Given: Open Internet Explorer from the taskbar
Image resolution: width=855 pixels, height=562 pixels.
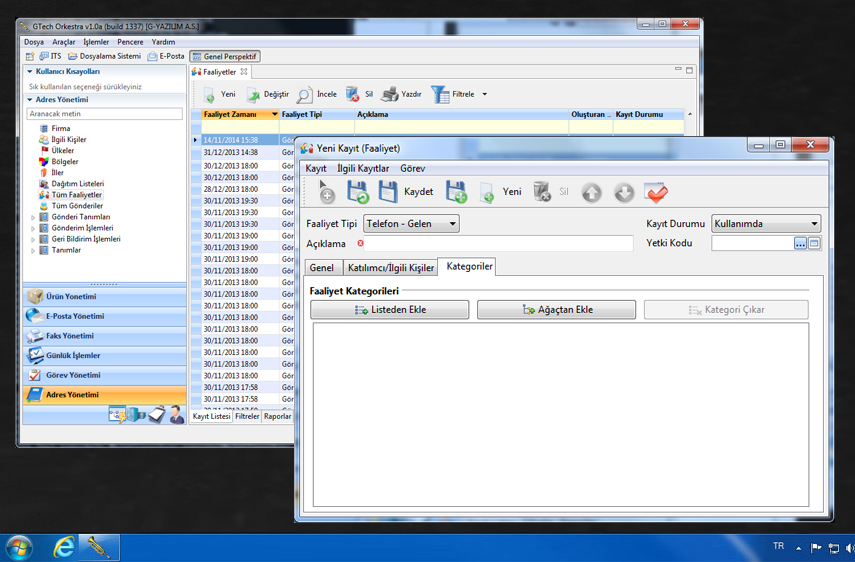Looking at the screenshot, I should point(63,547).
